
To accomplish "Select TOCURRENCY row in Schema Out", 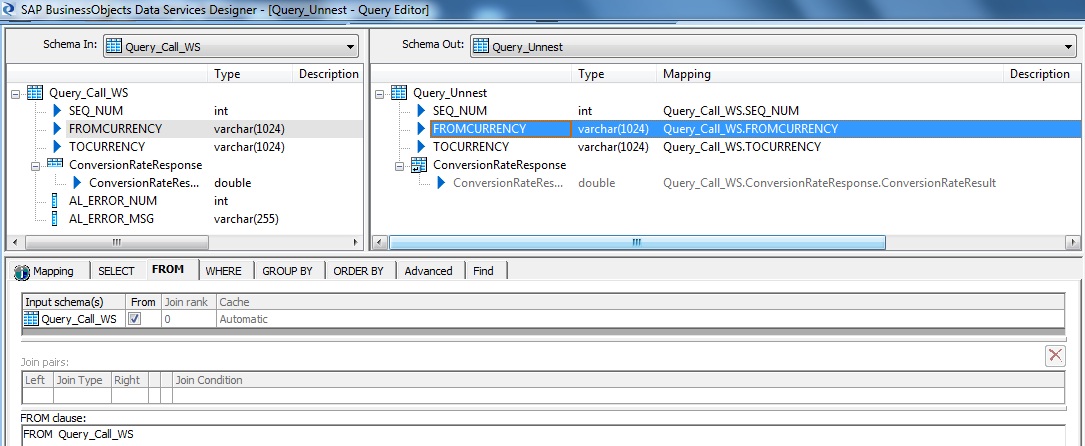I will (724, 147).
